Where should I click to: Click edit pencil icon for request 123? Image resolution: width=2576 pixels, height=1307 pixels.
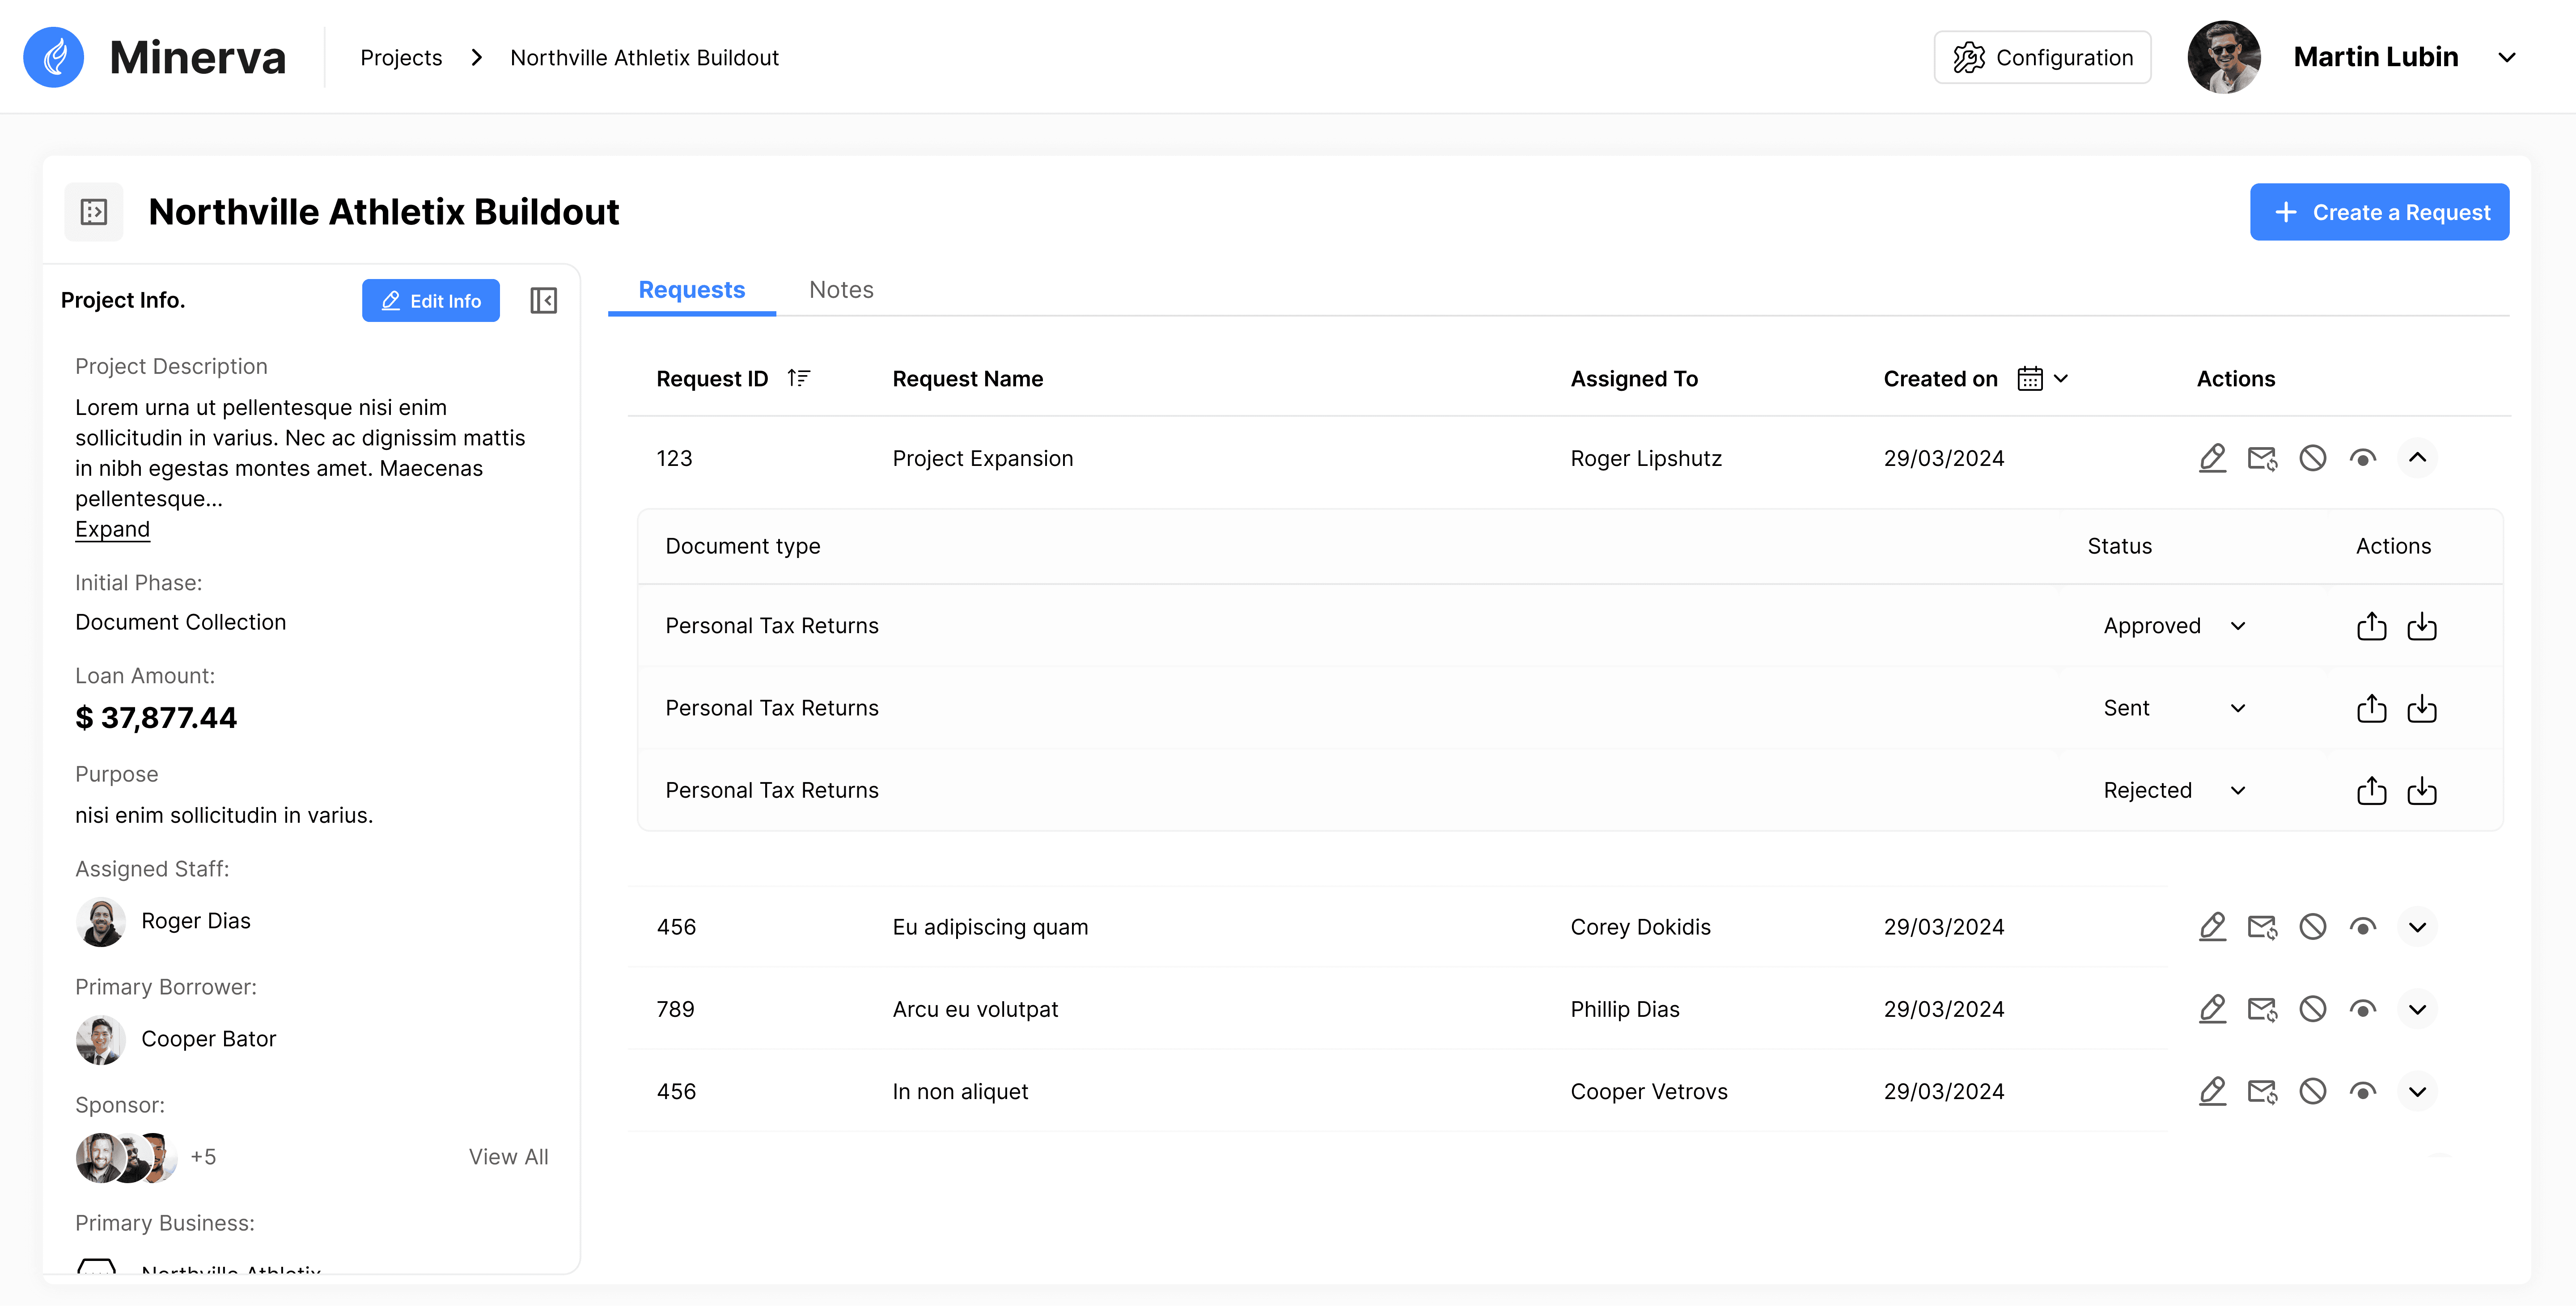2212,458
